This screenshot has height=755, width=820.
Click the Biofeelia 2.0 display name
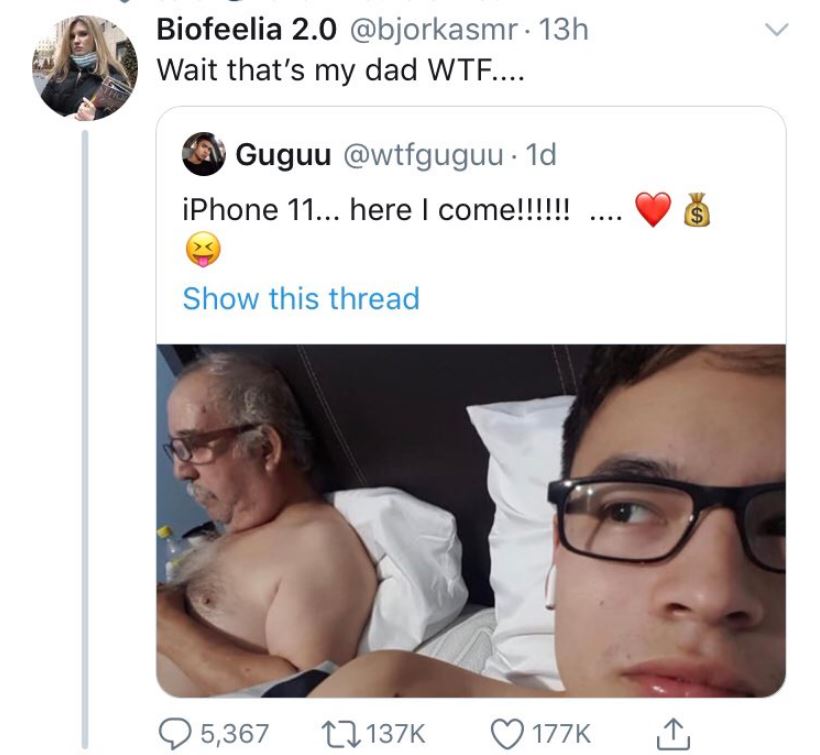click(x=247, y=31)
